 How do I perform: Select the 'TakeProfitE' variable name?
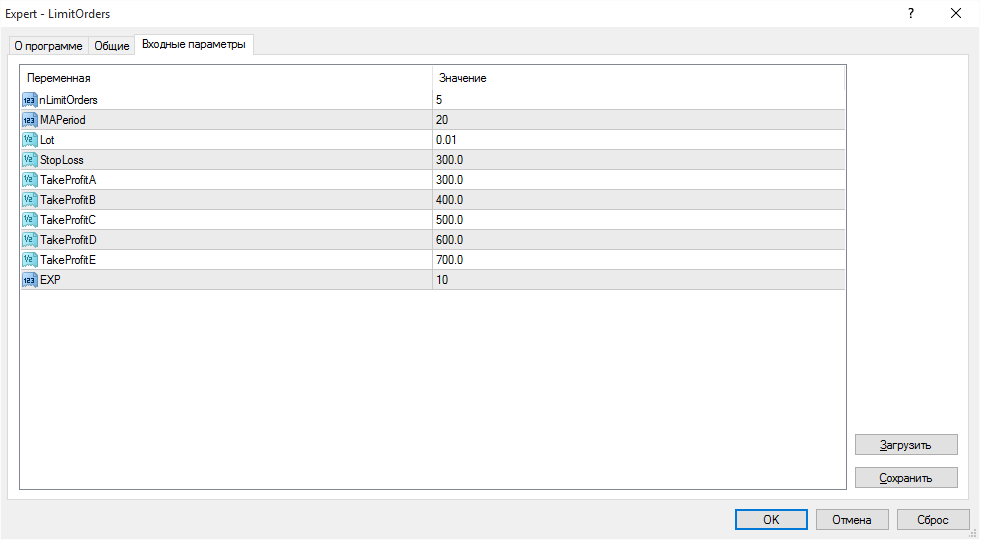pyautogui.click(x=68, y=260)
